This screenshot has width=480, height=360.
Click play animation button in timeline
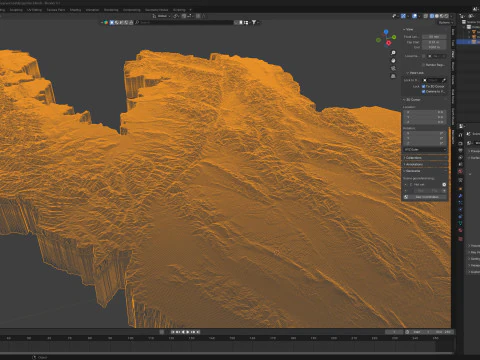pyautogui.click(x=188, y=332)
